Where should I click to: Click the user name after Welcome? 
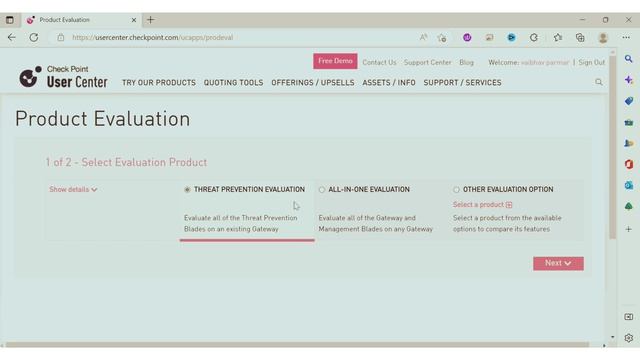pos(544,62)
